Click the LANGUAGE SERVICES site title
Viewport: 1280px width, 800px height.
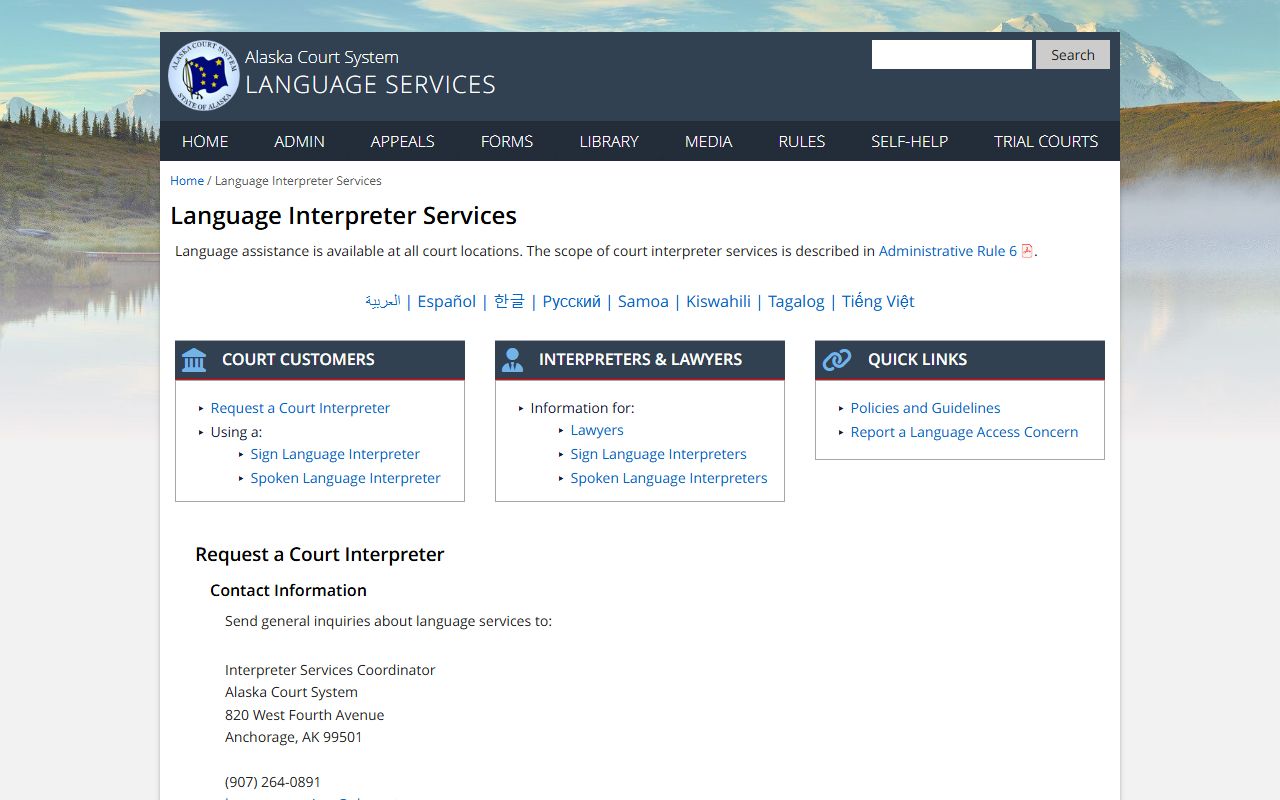click(x=370, y=85)
